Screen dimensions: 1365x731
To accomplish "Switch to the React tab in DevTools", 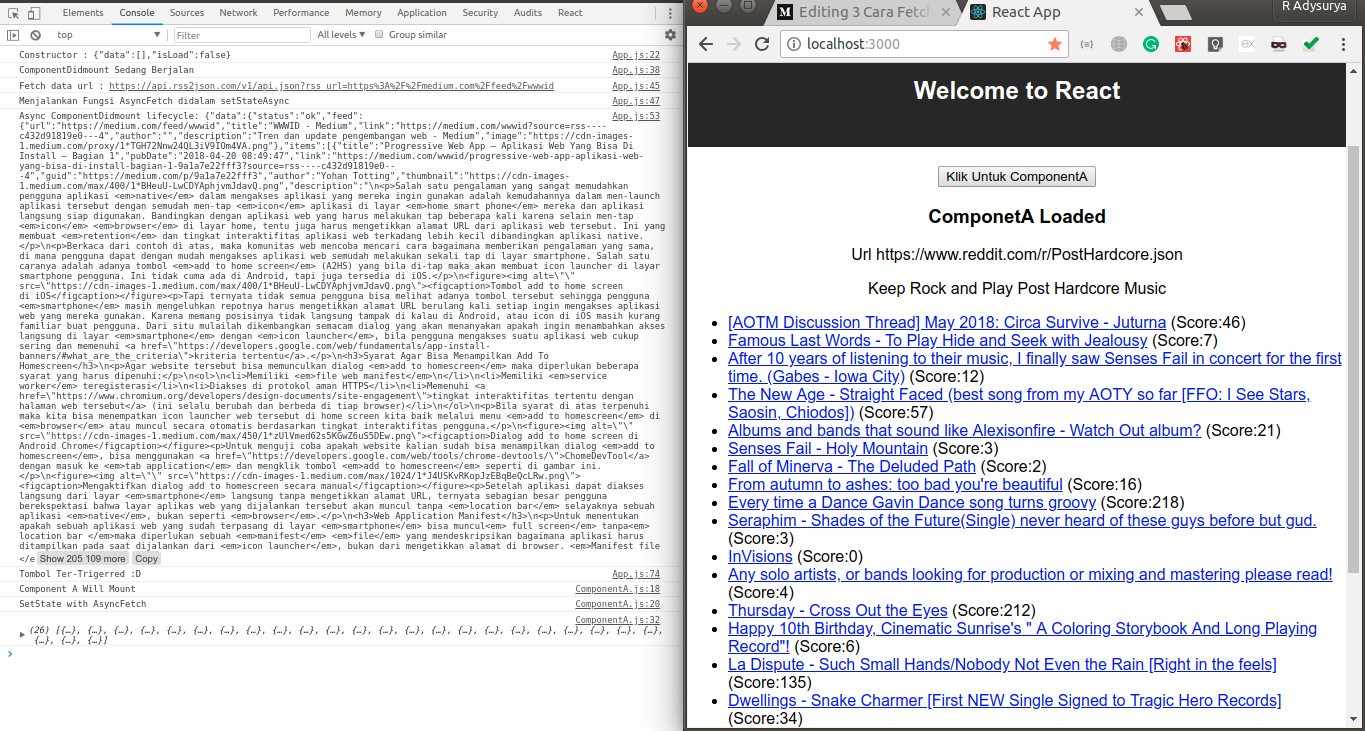I will click(x=570, y=13).
